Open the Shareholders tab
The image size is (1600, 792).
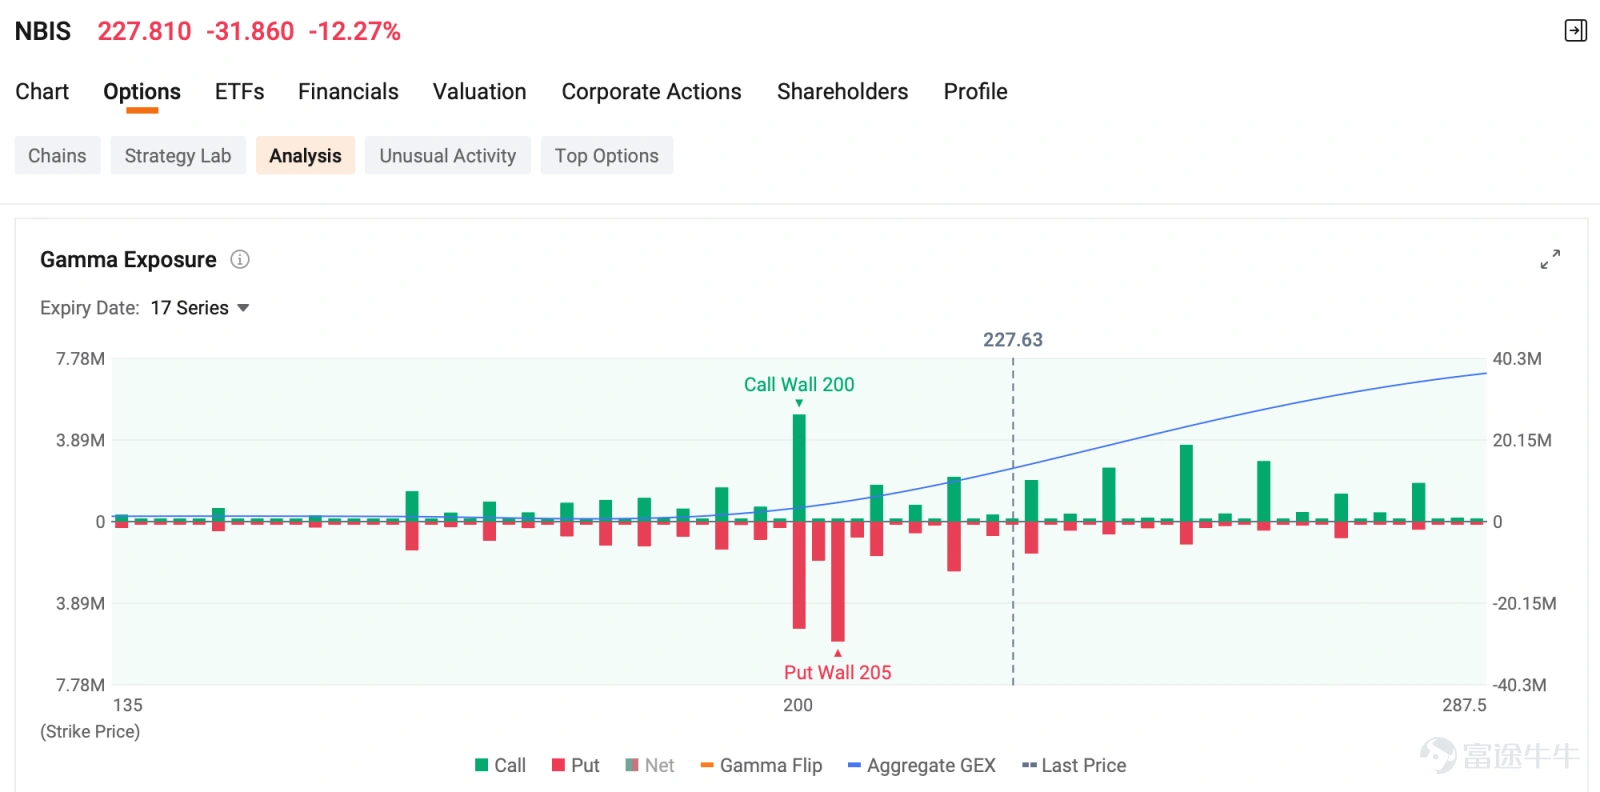843,92
